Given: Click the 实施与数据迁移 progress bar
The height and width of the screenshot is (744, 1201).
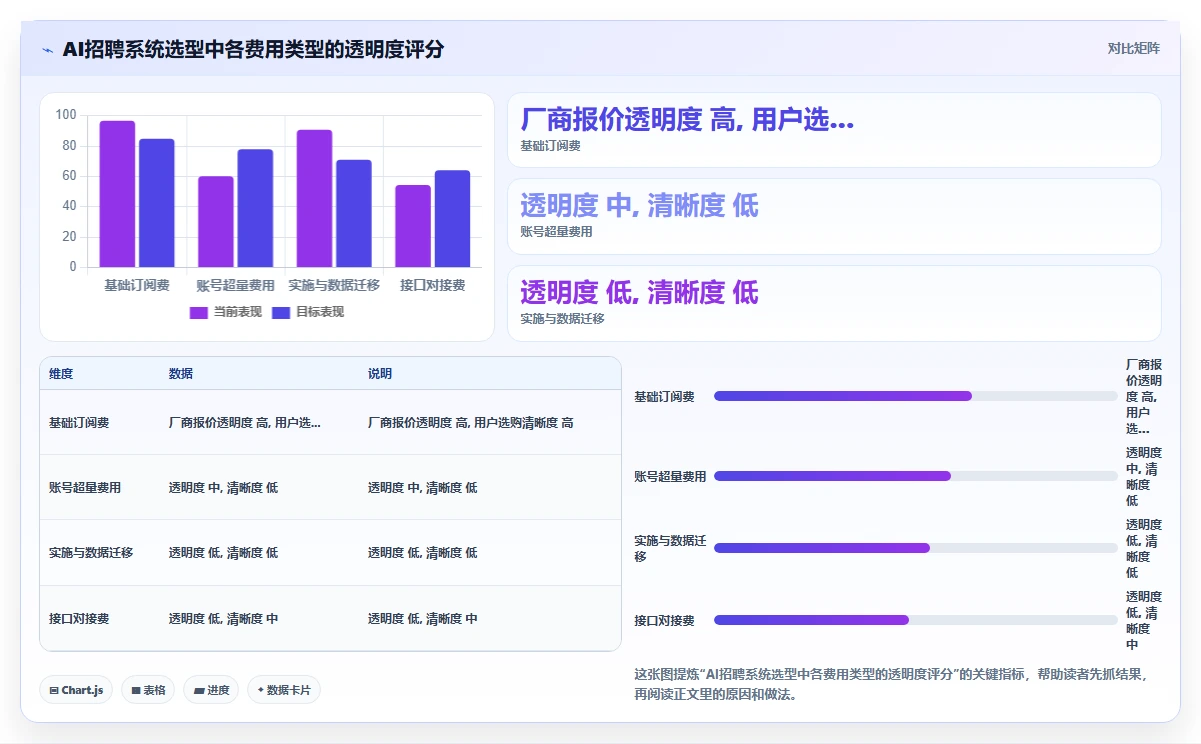Looking at the screenshot, I should click(915, 548).
